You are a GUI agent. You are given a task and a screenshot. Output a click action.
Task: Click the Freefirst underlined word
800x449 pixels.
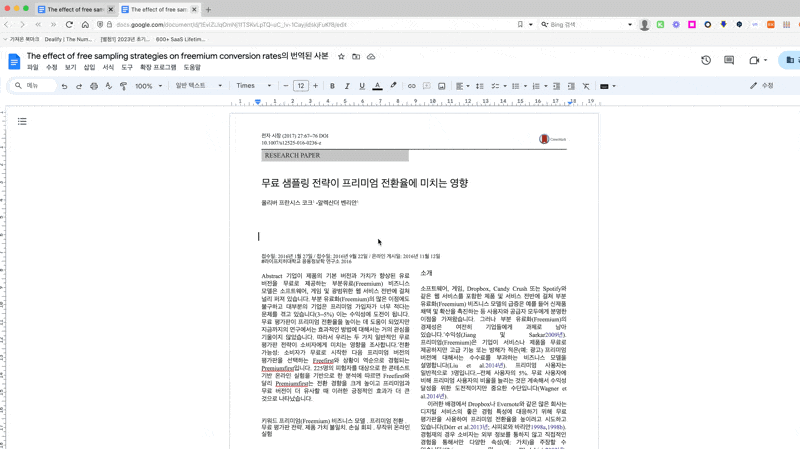[323, 360]
